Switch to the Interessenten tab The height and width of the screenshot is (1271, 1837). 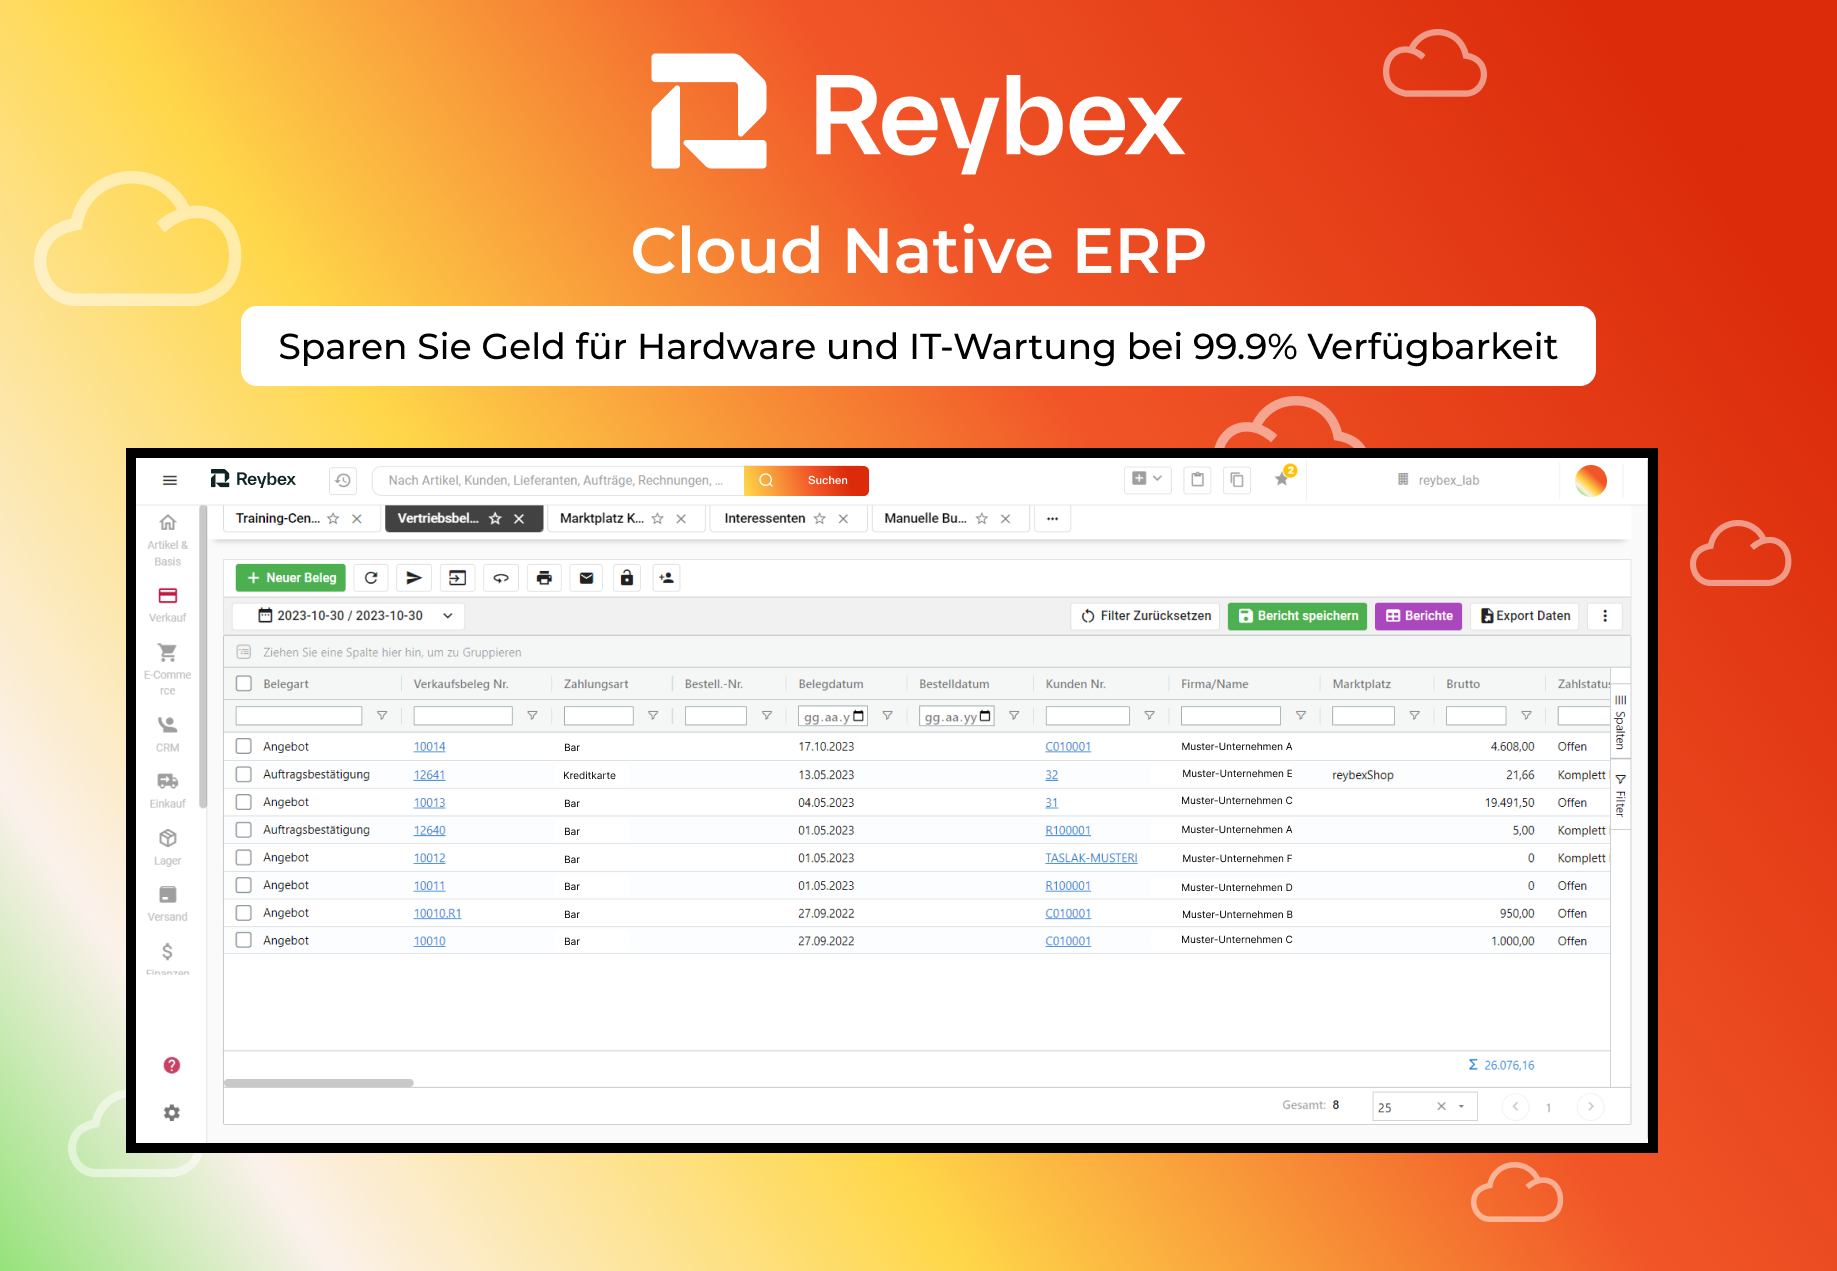point(765,519)
